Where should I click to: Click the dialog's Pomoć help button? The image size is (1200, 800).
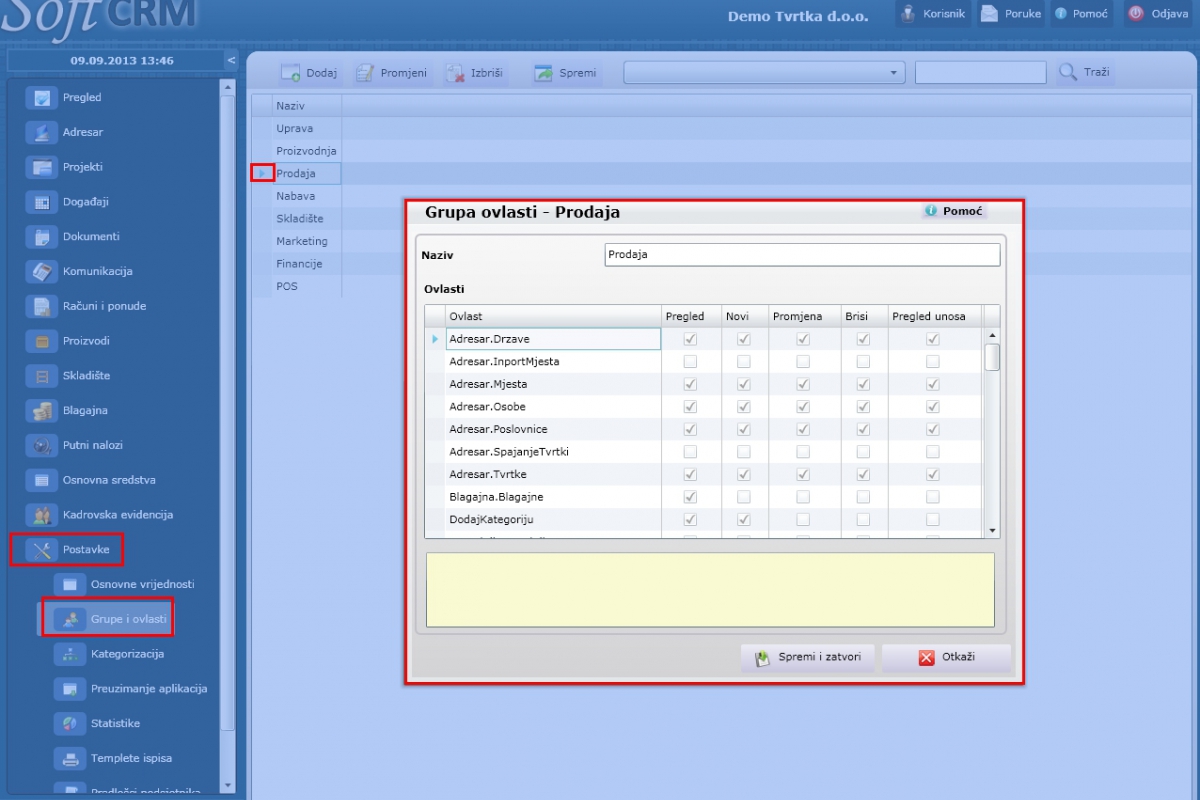coord(955,212)
